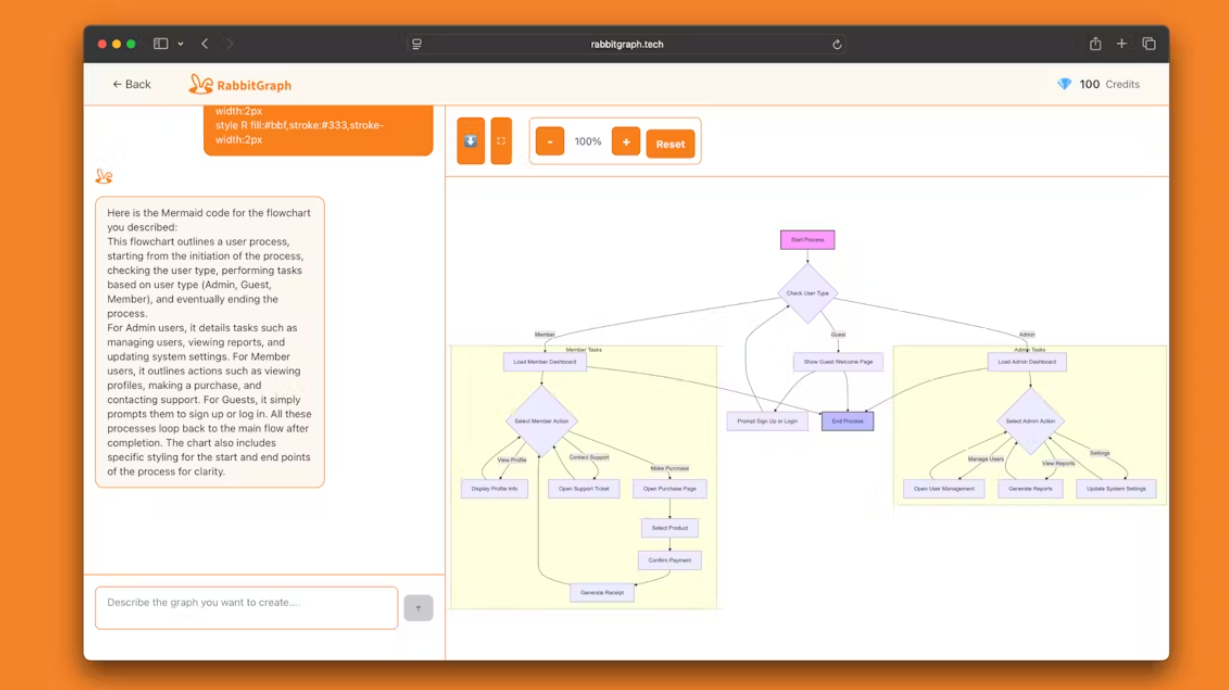Click the Back link
1229x690 pixels.
tap(130, 85)
